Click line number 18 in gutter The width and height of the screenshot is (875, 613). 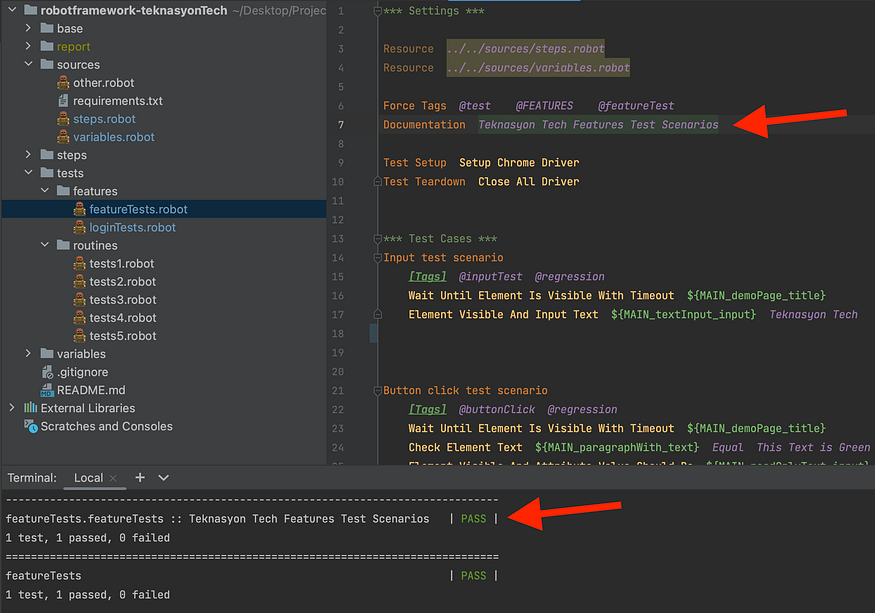tap(338, 334)
